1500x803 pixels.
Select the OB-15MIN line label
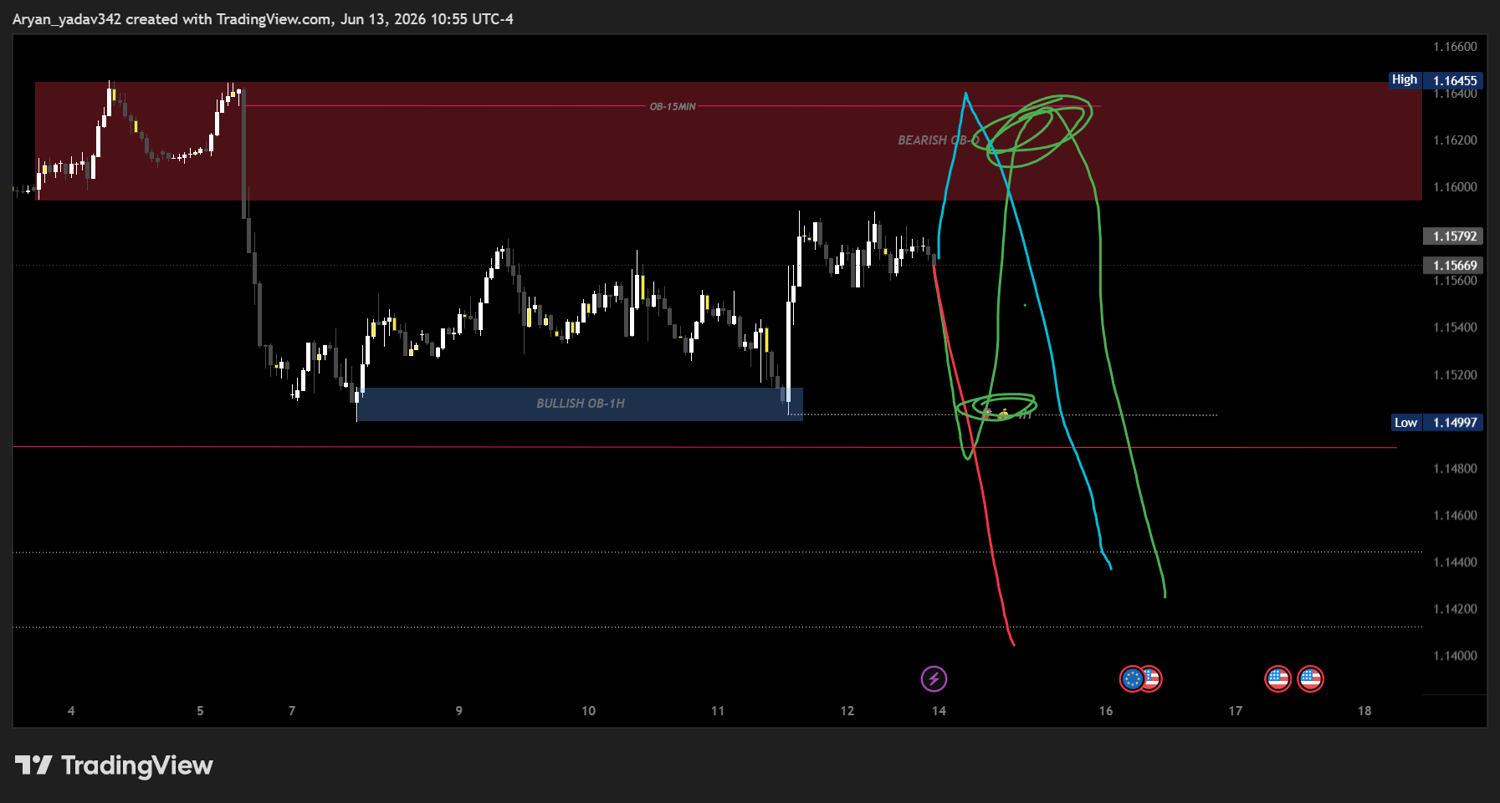[673, 106]
